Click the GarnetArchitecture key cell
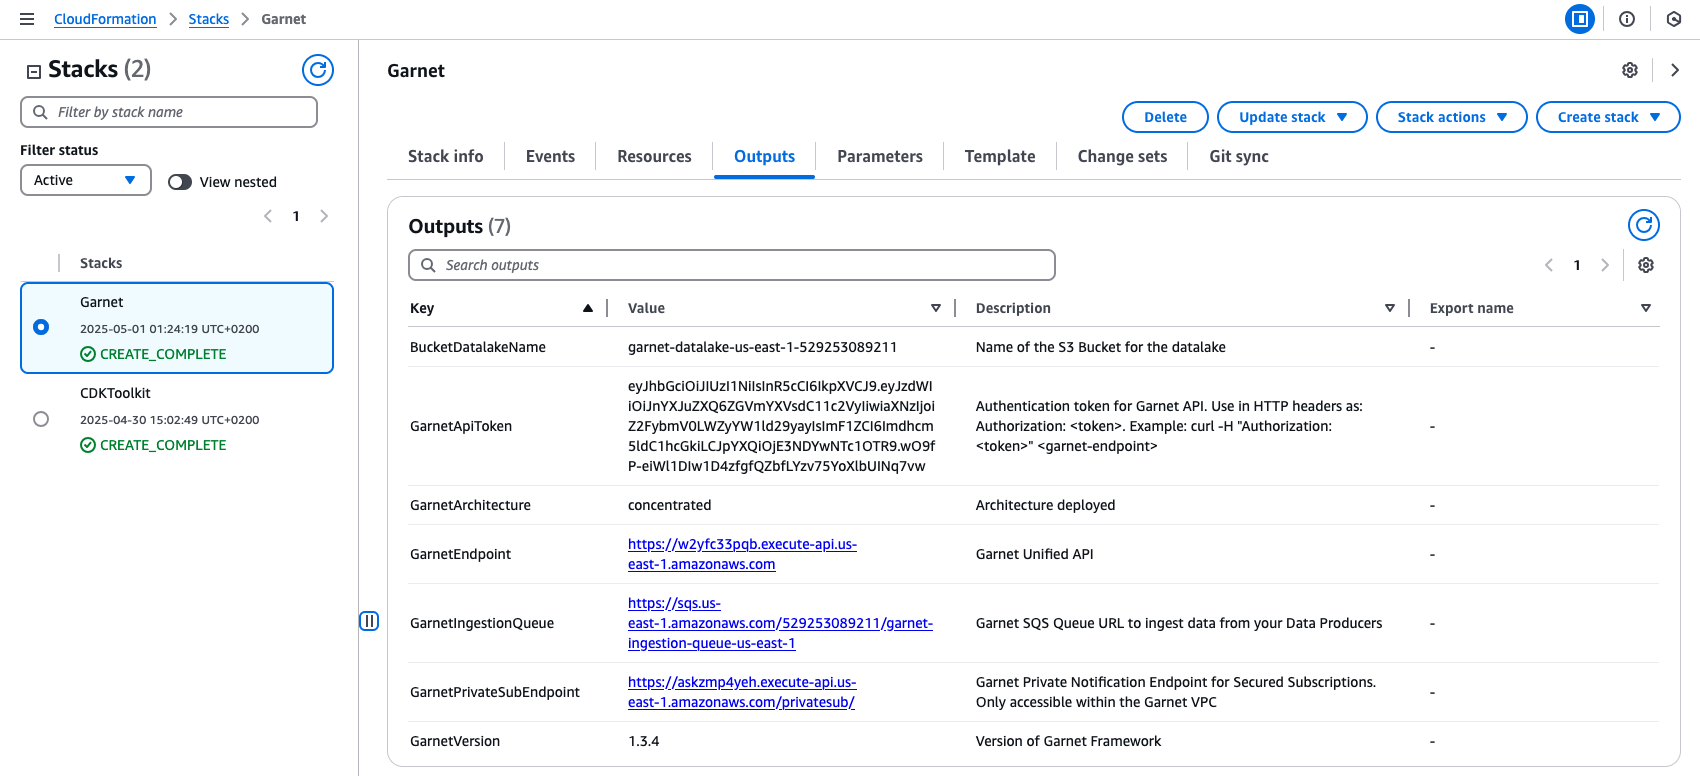 [x=470, y=505]
